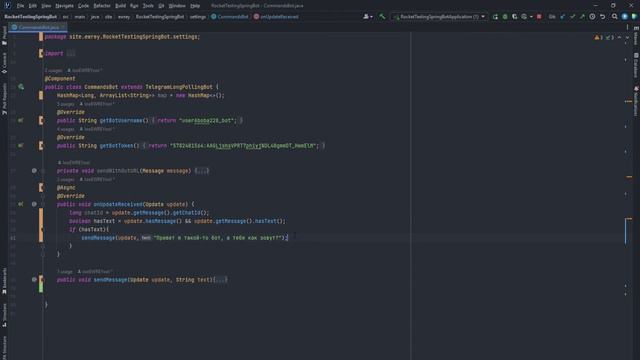Viewport: 640px width, 360px height.
Task: Click the red stop button
Action: coord(539,17)
